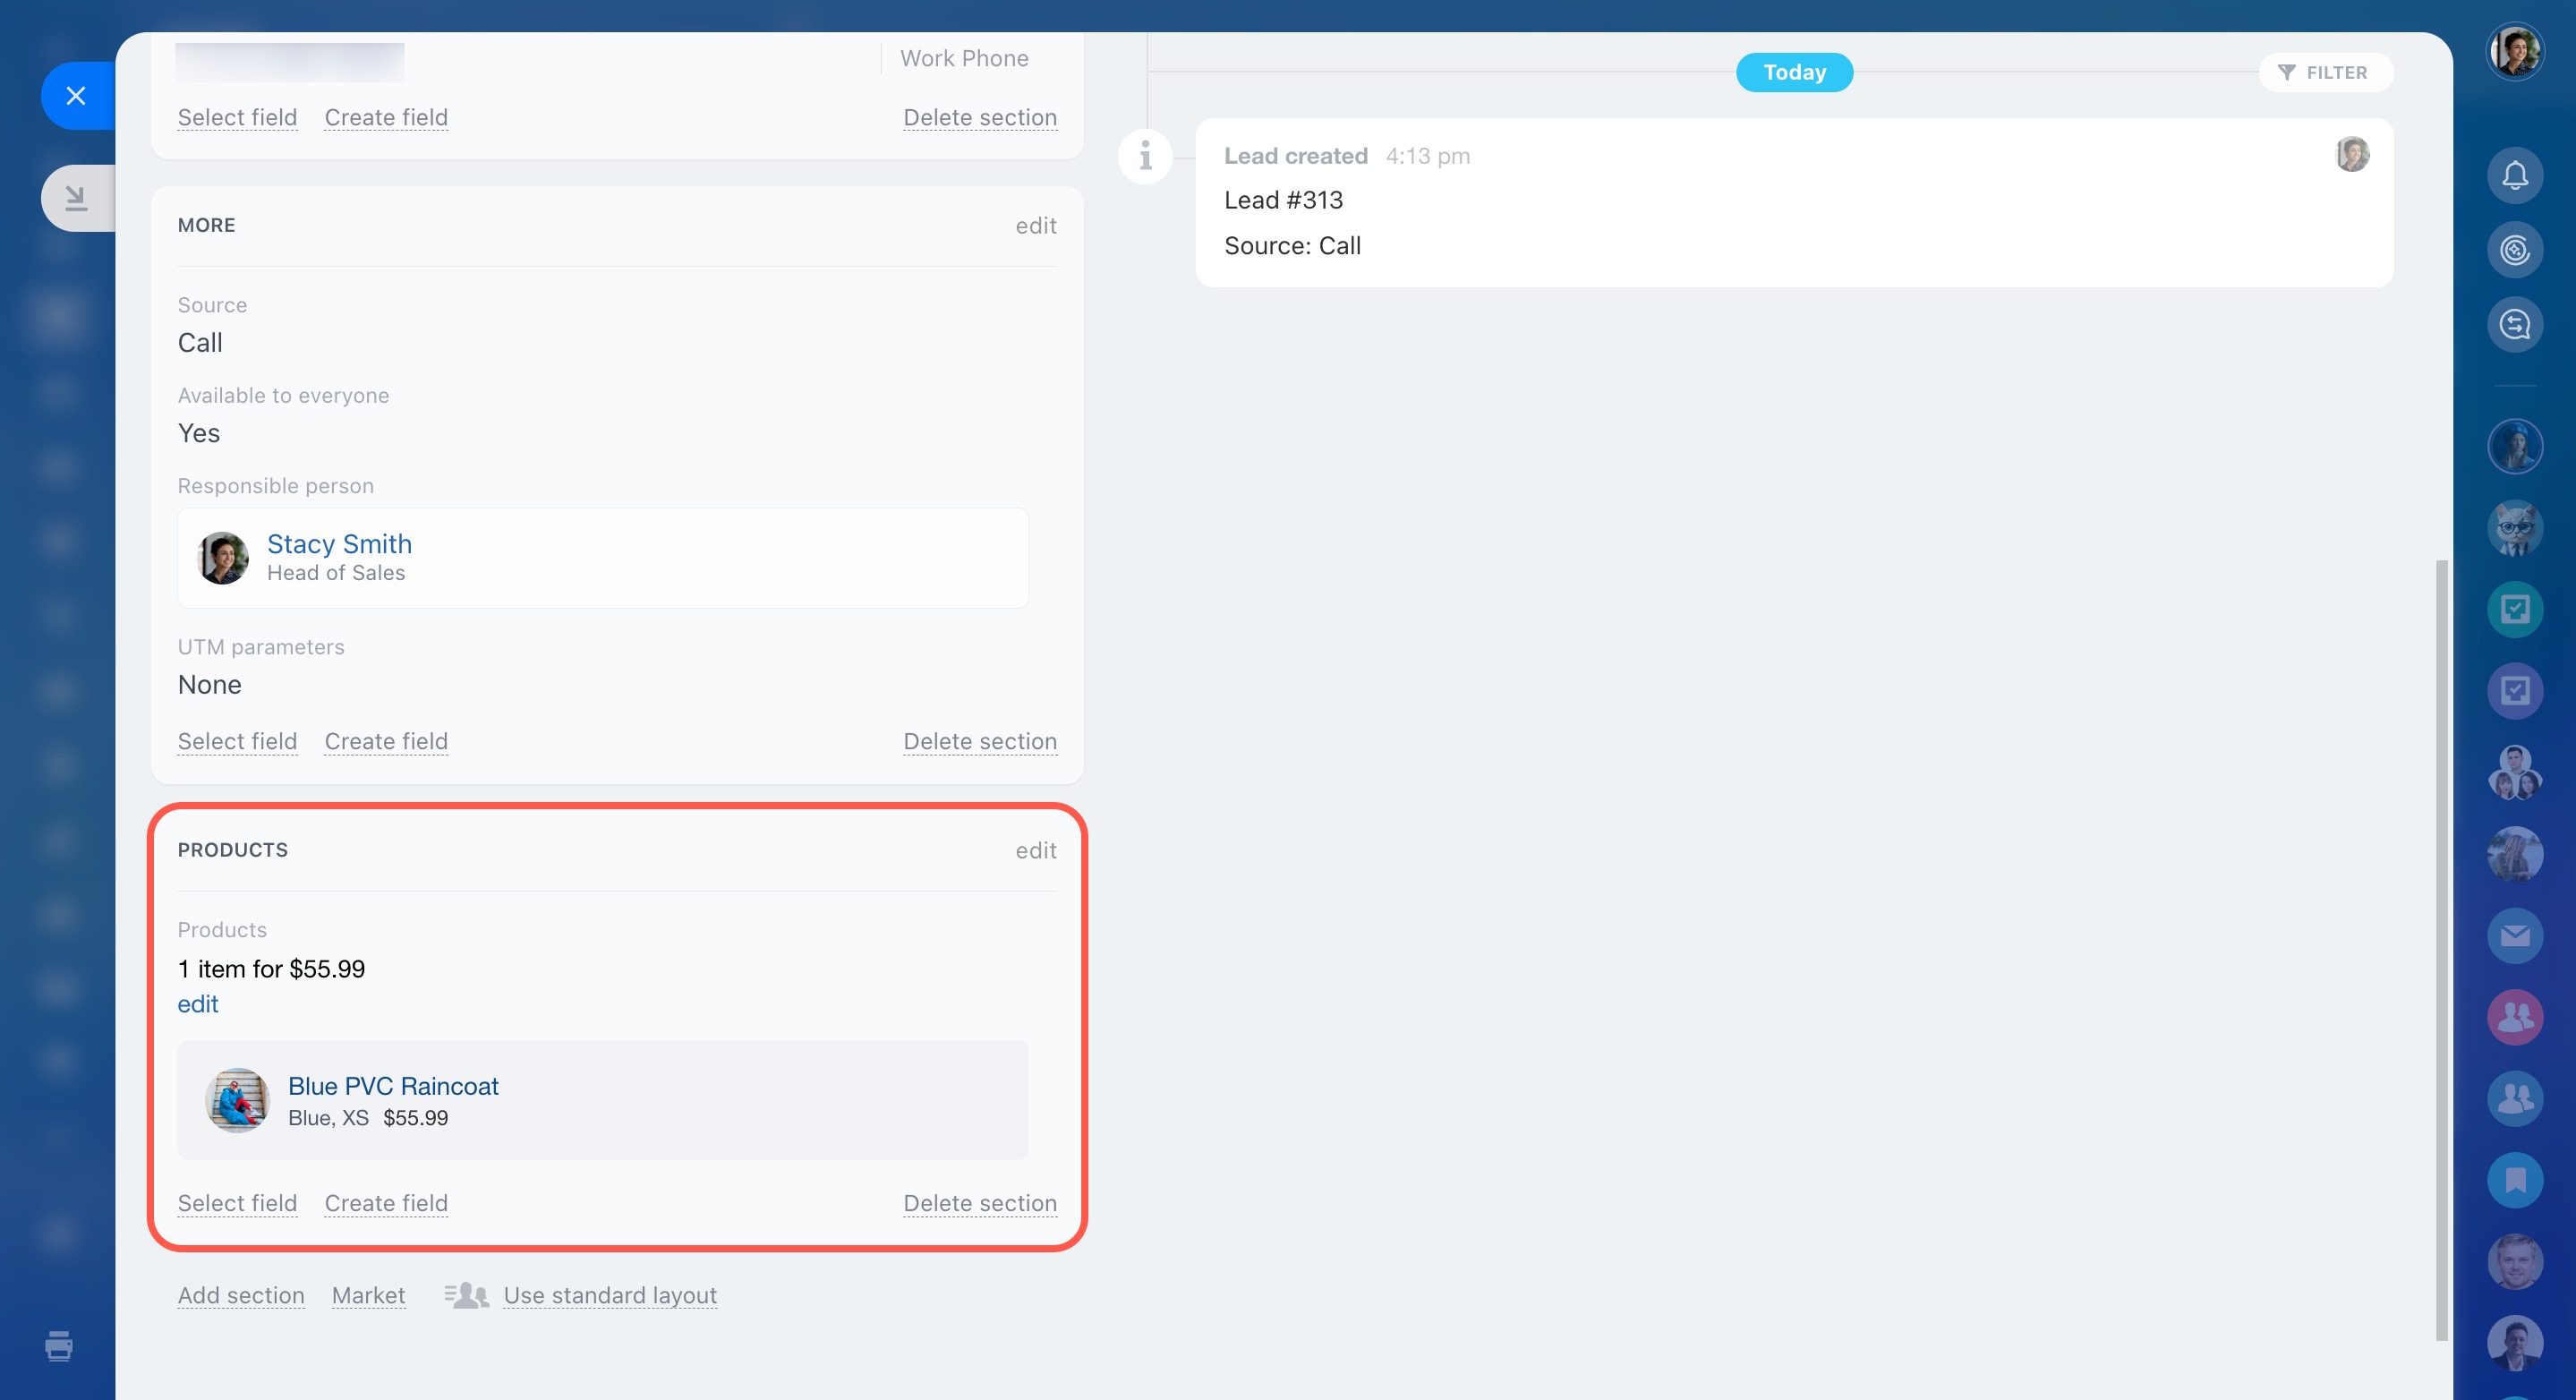2576x1400 pixels.
Task: Open the print icon at bottom left
Action: pos(59,1345)
